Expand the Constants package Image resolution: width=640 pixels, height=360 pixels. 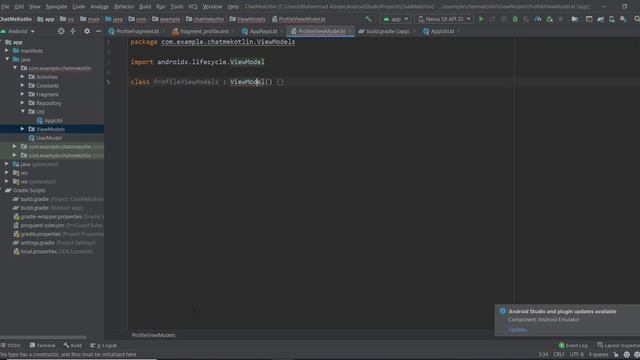coord(22,85)
